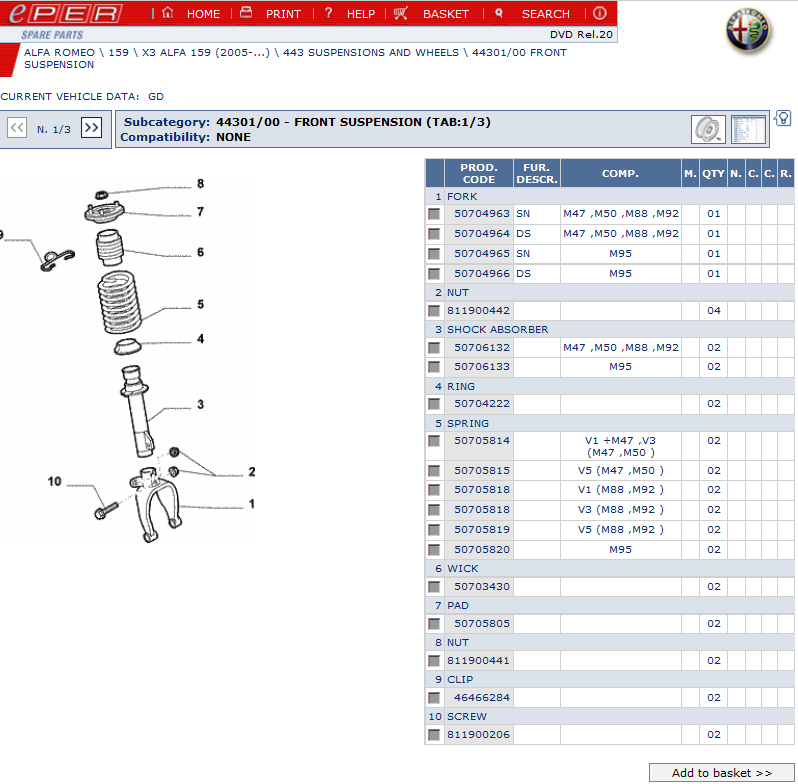Tick checkbox for screw 811900206
The width and height of the screenshot is (798, 784).
(434, 735)
